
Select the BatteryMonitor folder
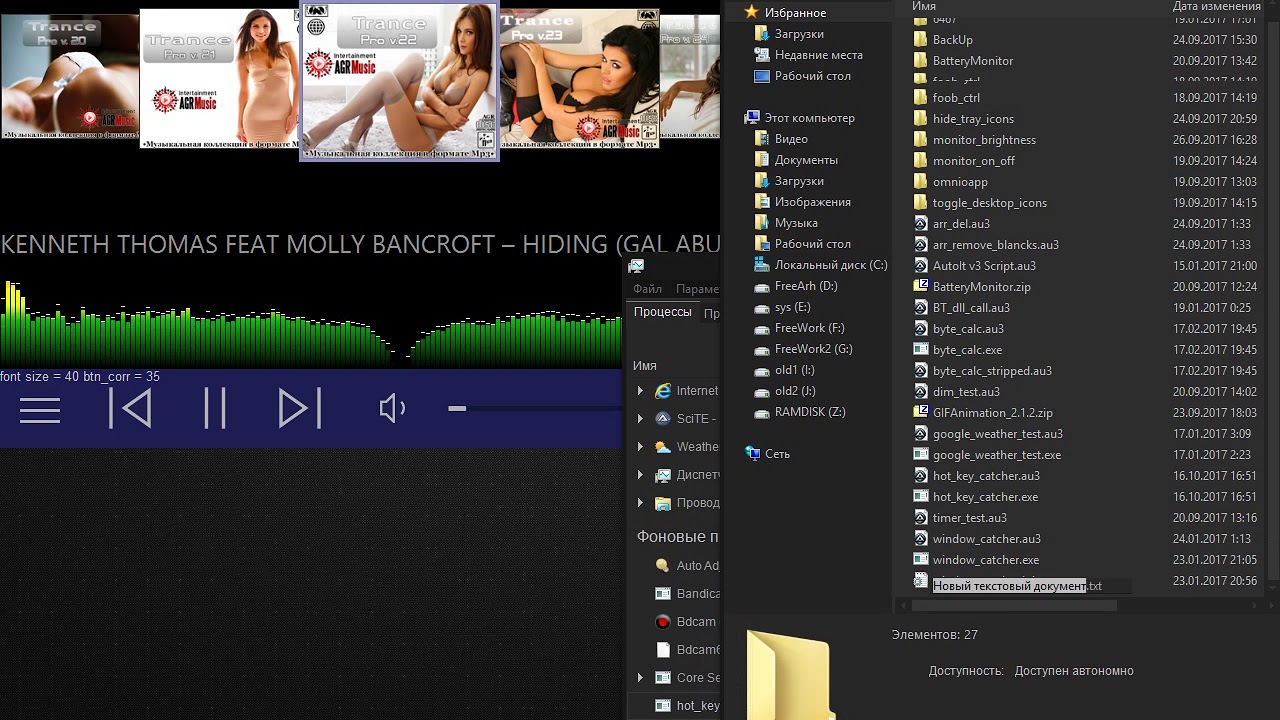[x=963, y=61]
